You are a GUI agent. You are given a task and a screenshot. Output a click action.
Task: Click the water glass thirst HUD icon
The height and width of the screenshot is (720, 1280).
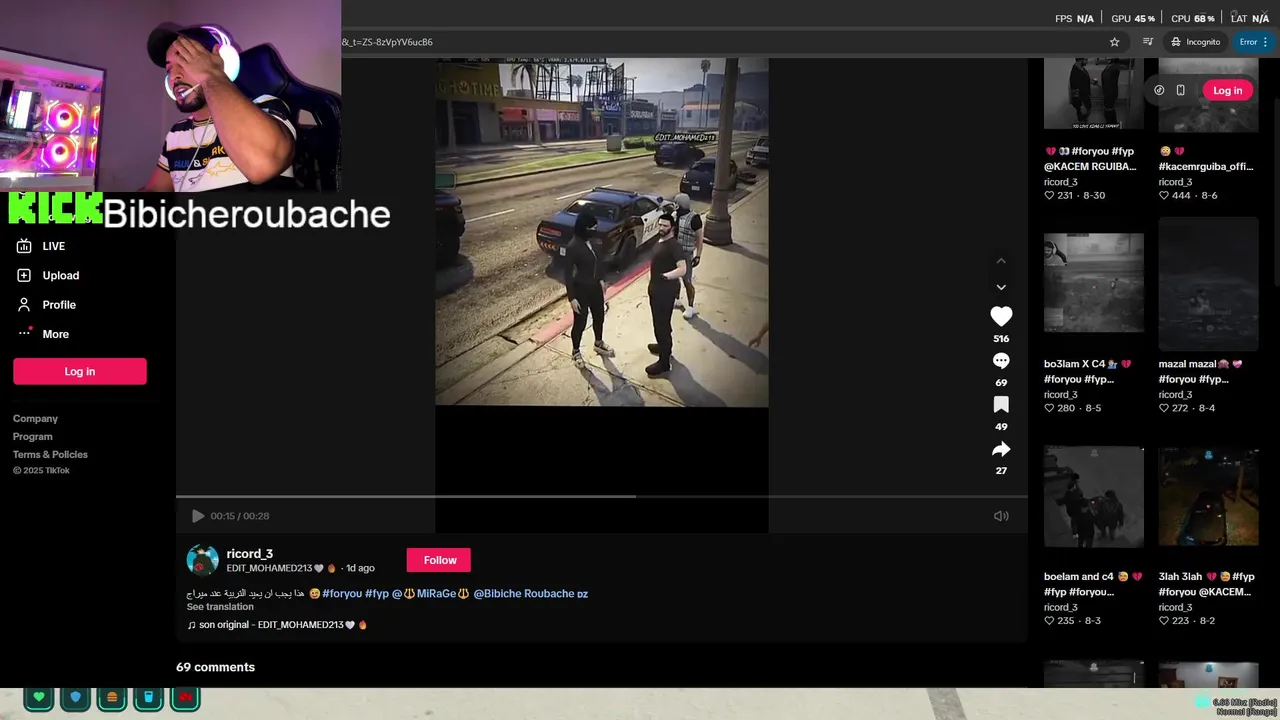coord(149,697)
